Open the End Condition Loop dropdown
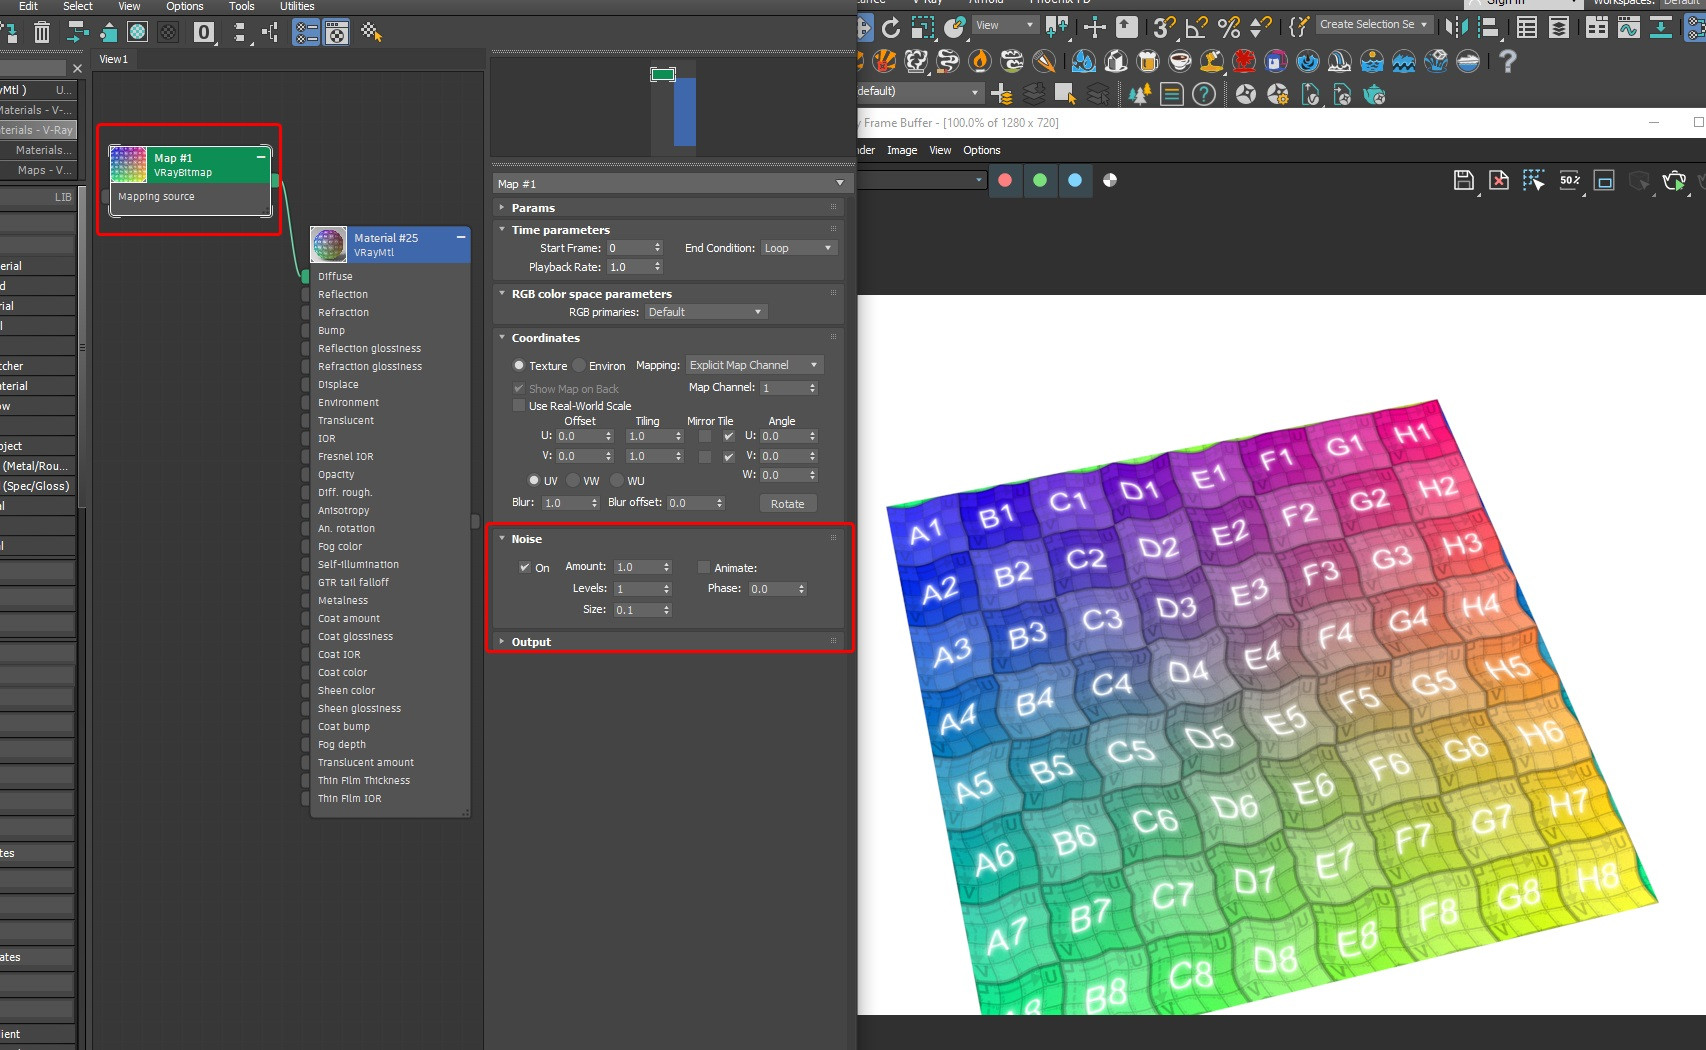The height and width of the screenshot is (1050, 1706). (x=798, y=248)
